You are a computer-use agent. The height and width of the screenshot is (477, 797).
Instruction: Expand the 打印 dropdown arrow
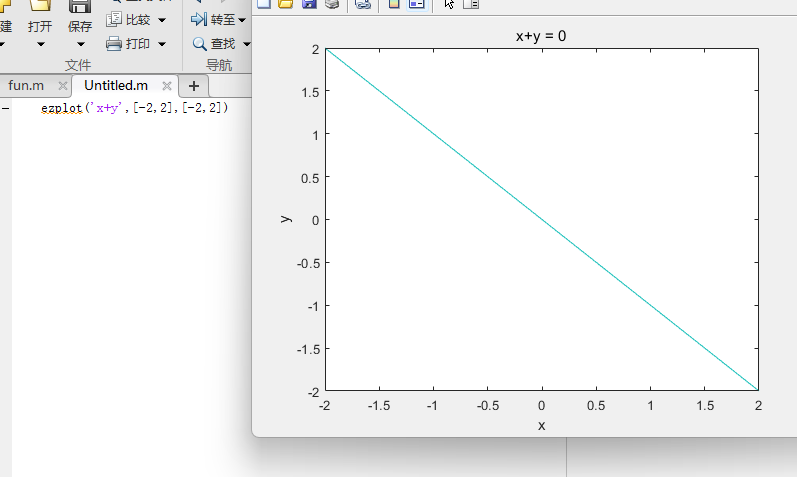tap(162, 44)
